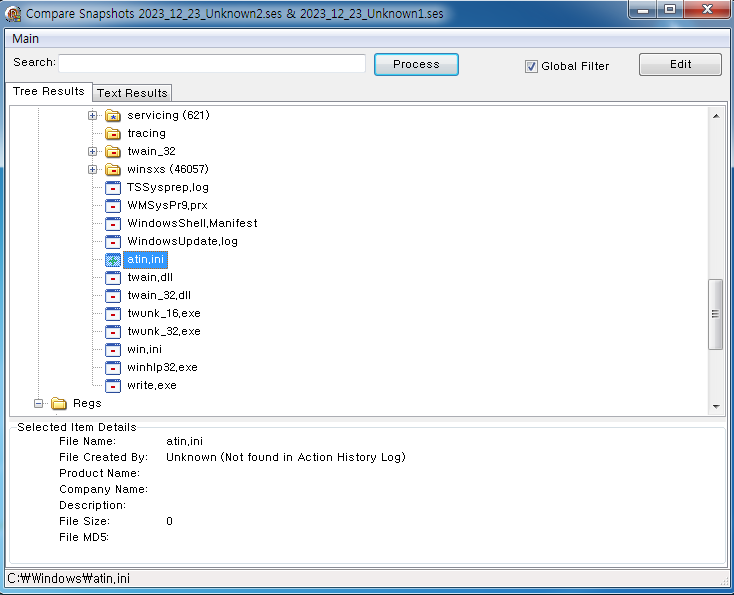Select twain_32.dll in the tree
Screen dimensions: 734x595
coord(159,296)
